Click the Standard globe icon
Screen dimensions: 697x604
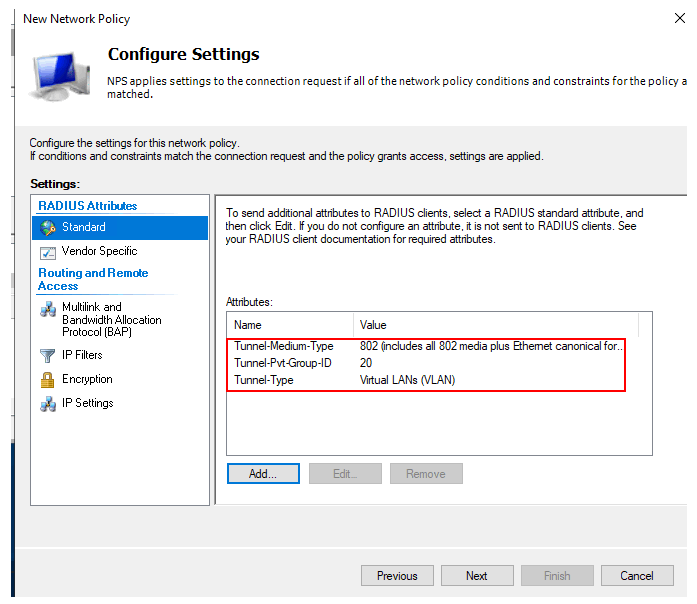[x=47, y=228]
